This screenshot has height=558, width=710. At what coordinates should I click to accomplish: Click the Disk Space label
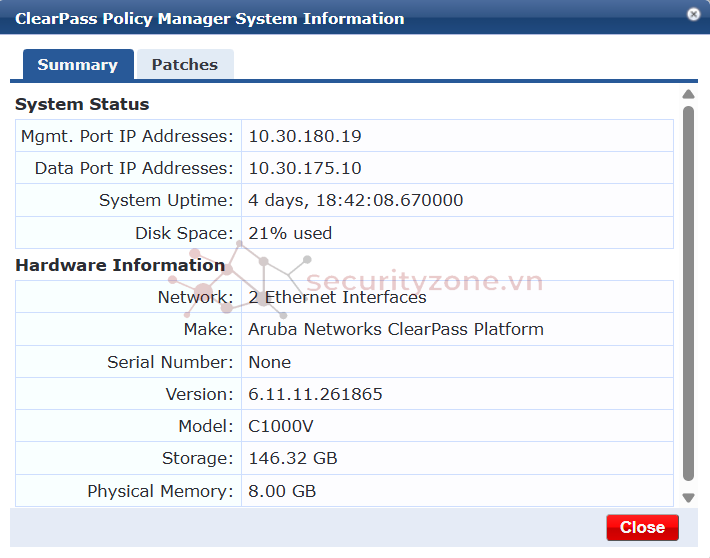click(x=184, y=233)
